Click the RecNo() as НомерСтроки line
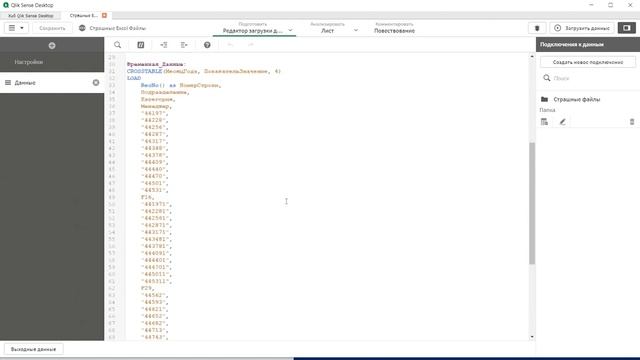Screen dimensions: 640x360 click(181, 85)
